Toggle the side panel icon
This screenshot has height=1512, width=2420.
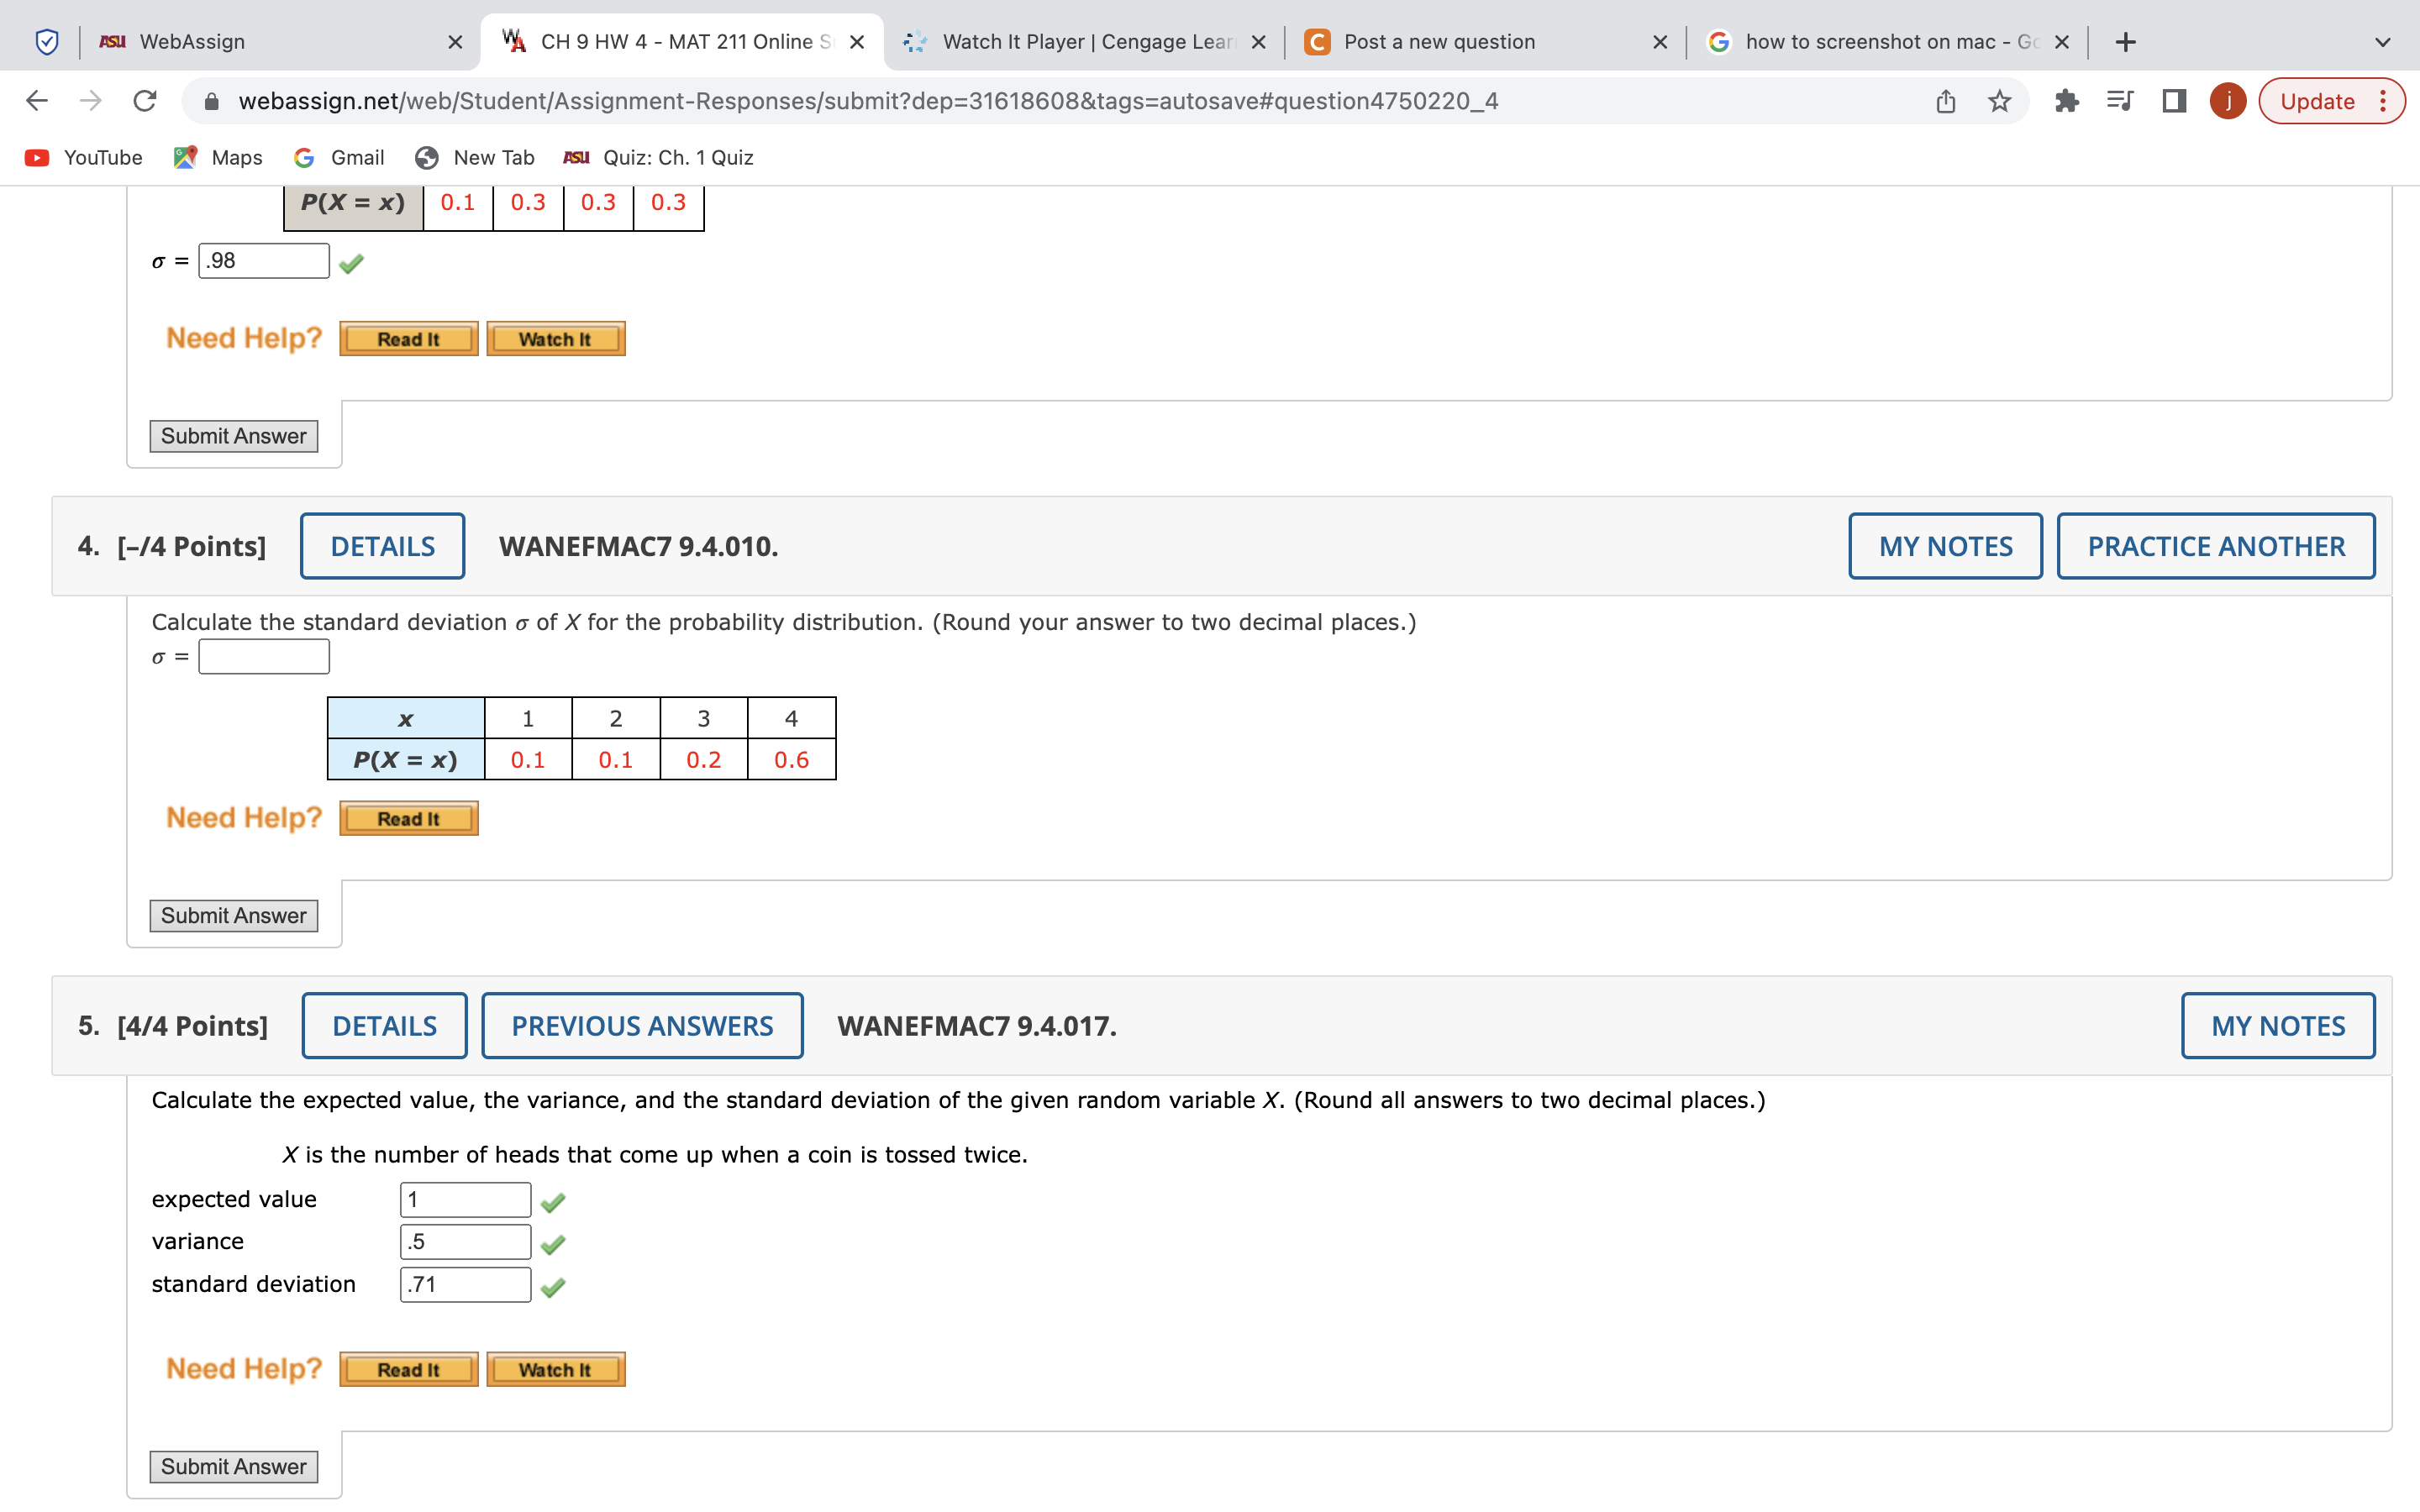[2174, 101]
